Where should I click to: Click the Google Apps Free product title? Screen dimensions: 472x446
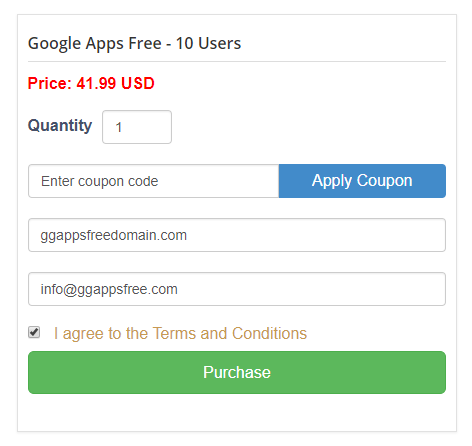tap(134, 43)
